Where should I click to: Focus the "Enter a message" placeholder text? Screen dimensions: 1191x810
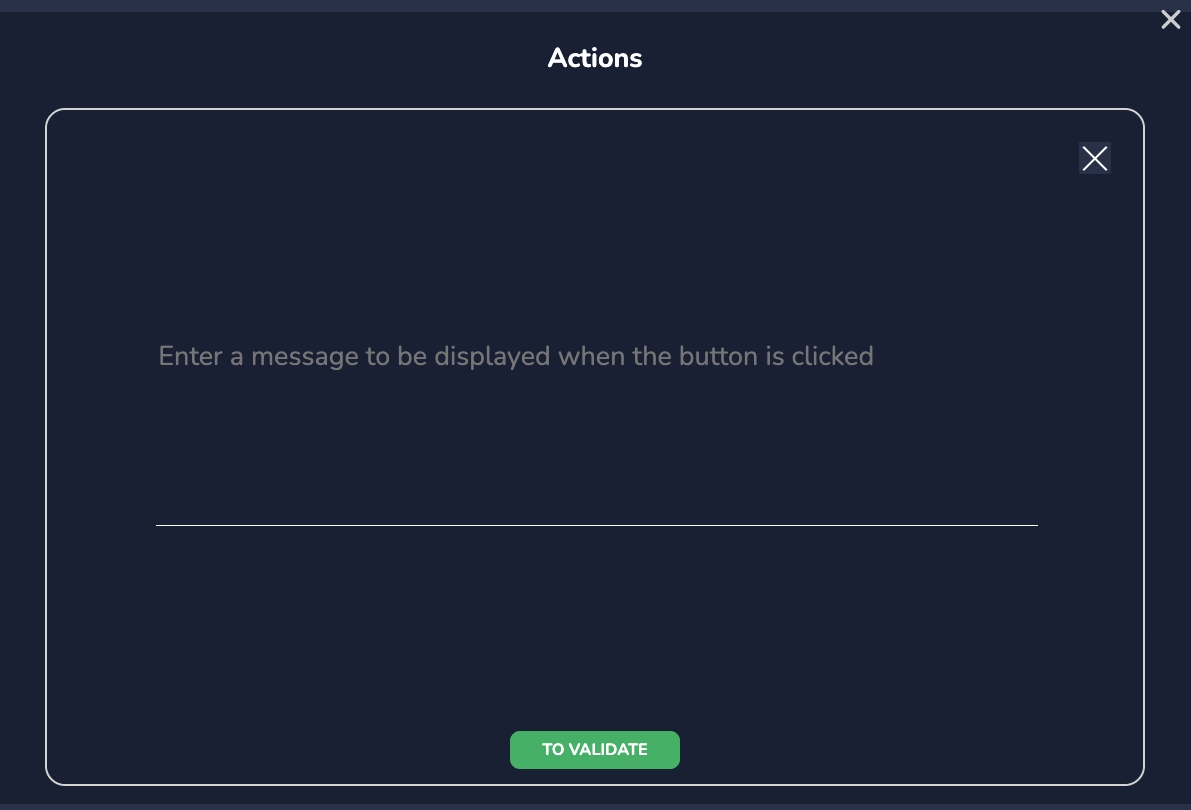click(x=516, y=356)
